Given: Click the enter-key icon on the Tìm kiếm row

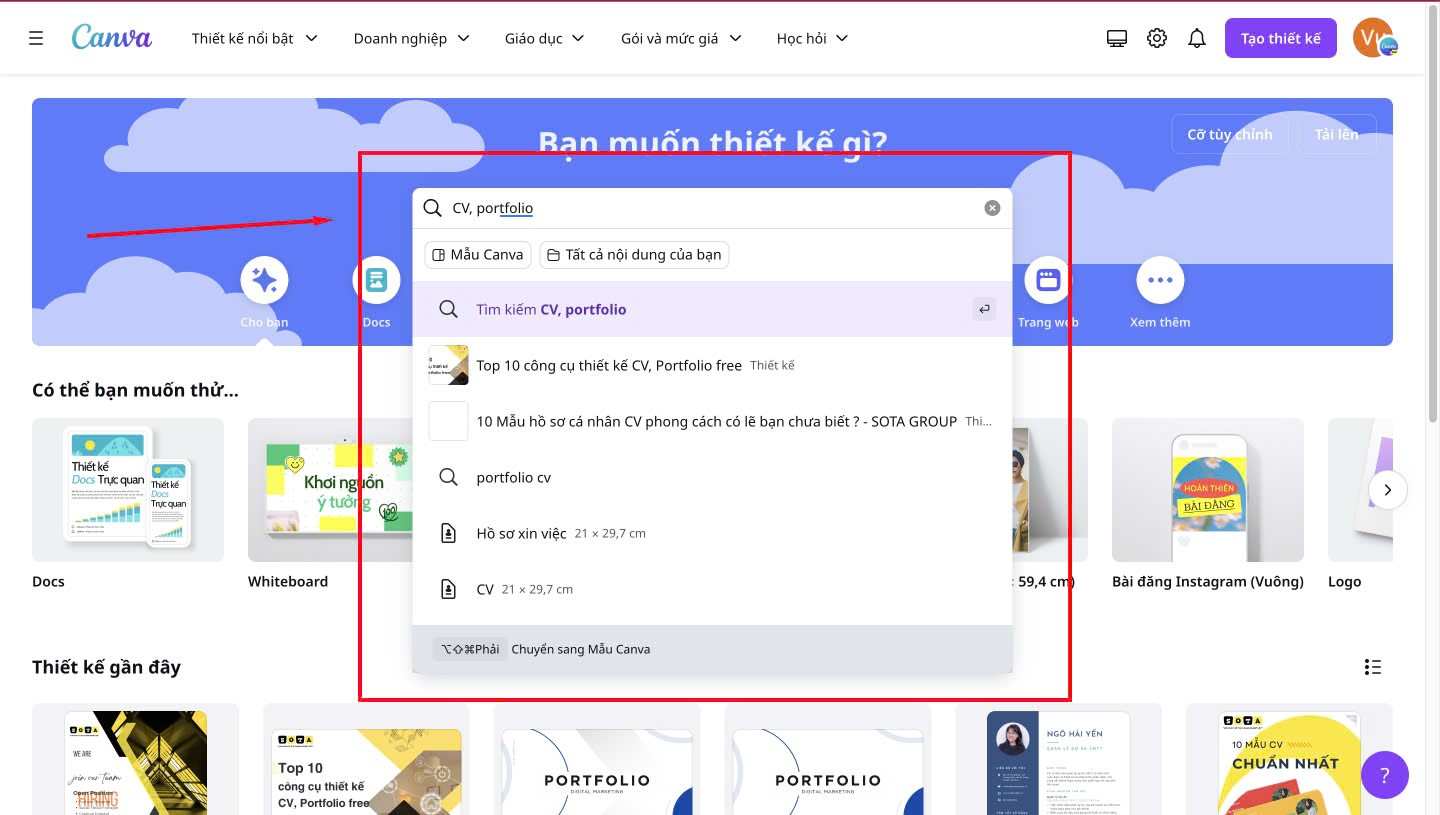Looking at the screenshot, I should click(985, 309).
